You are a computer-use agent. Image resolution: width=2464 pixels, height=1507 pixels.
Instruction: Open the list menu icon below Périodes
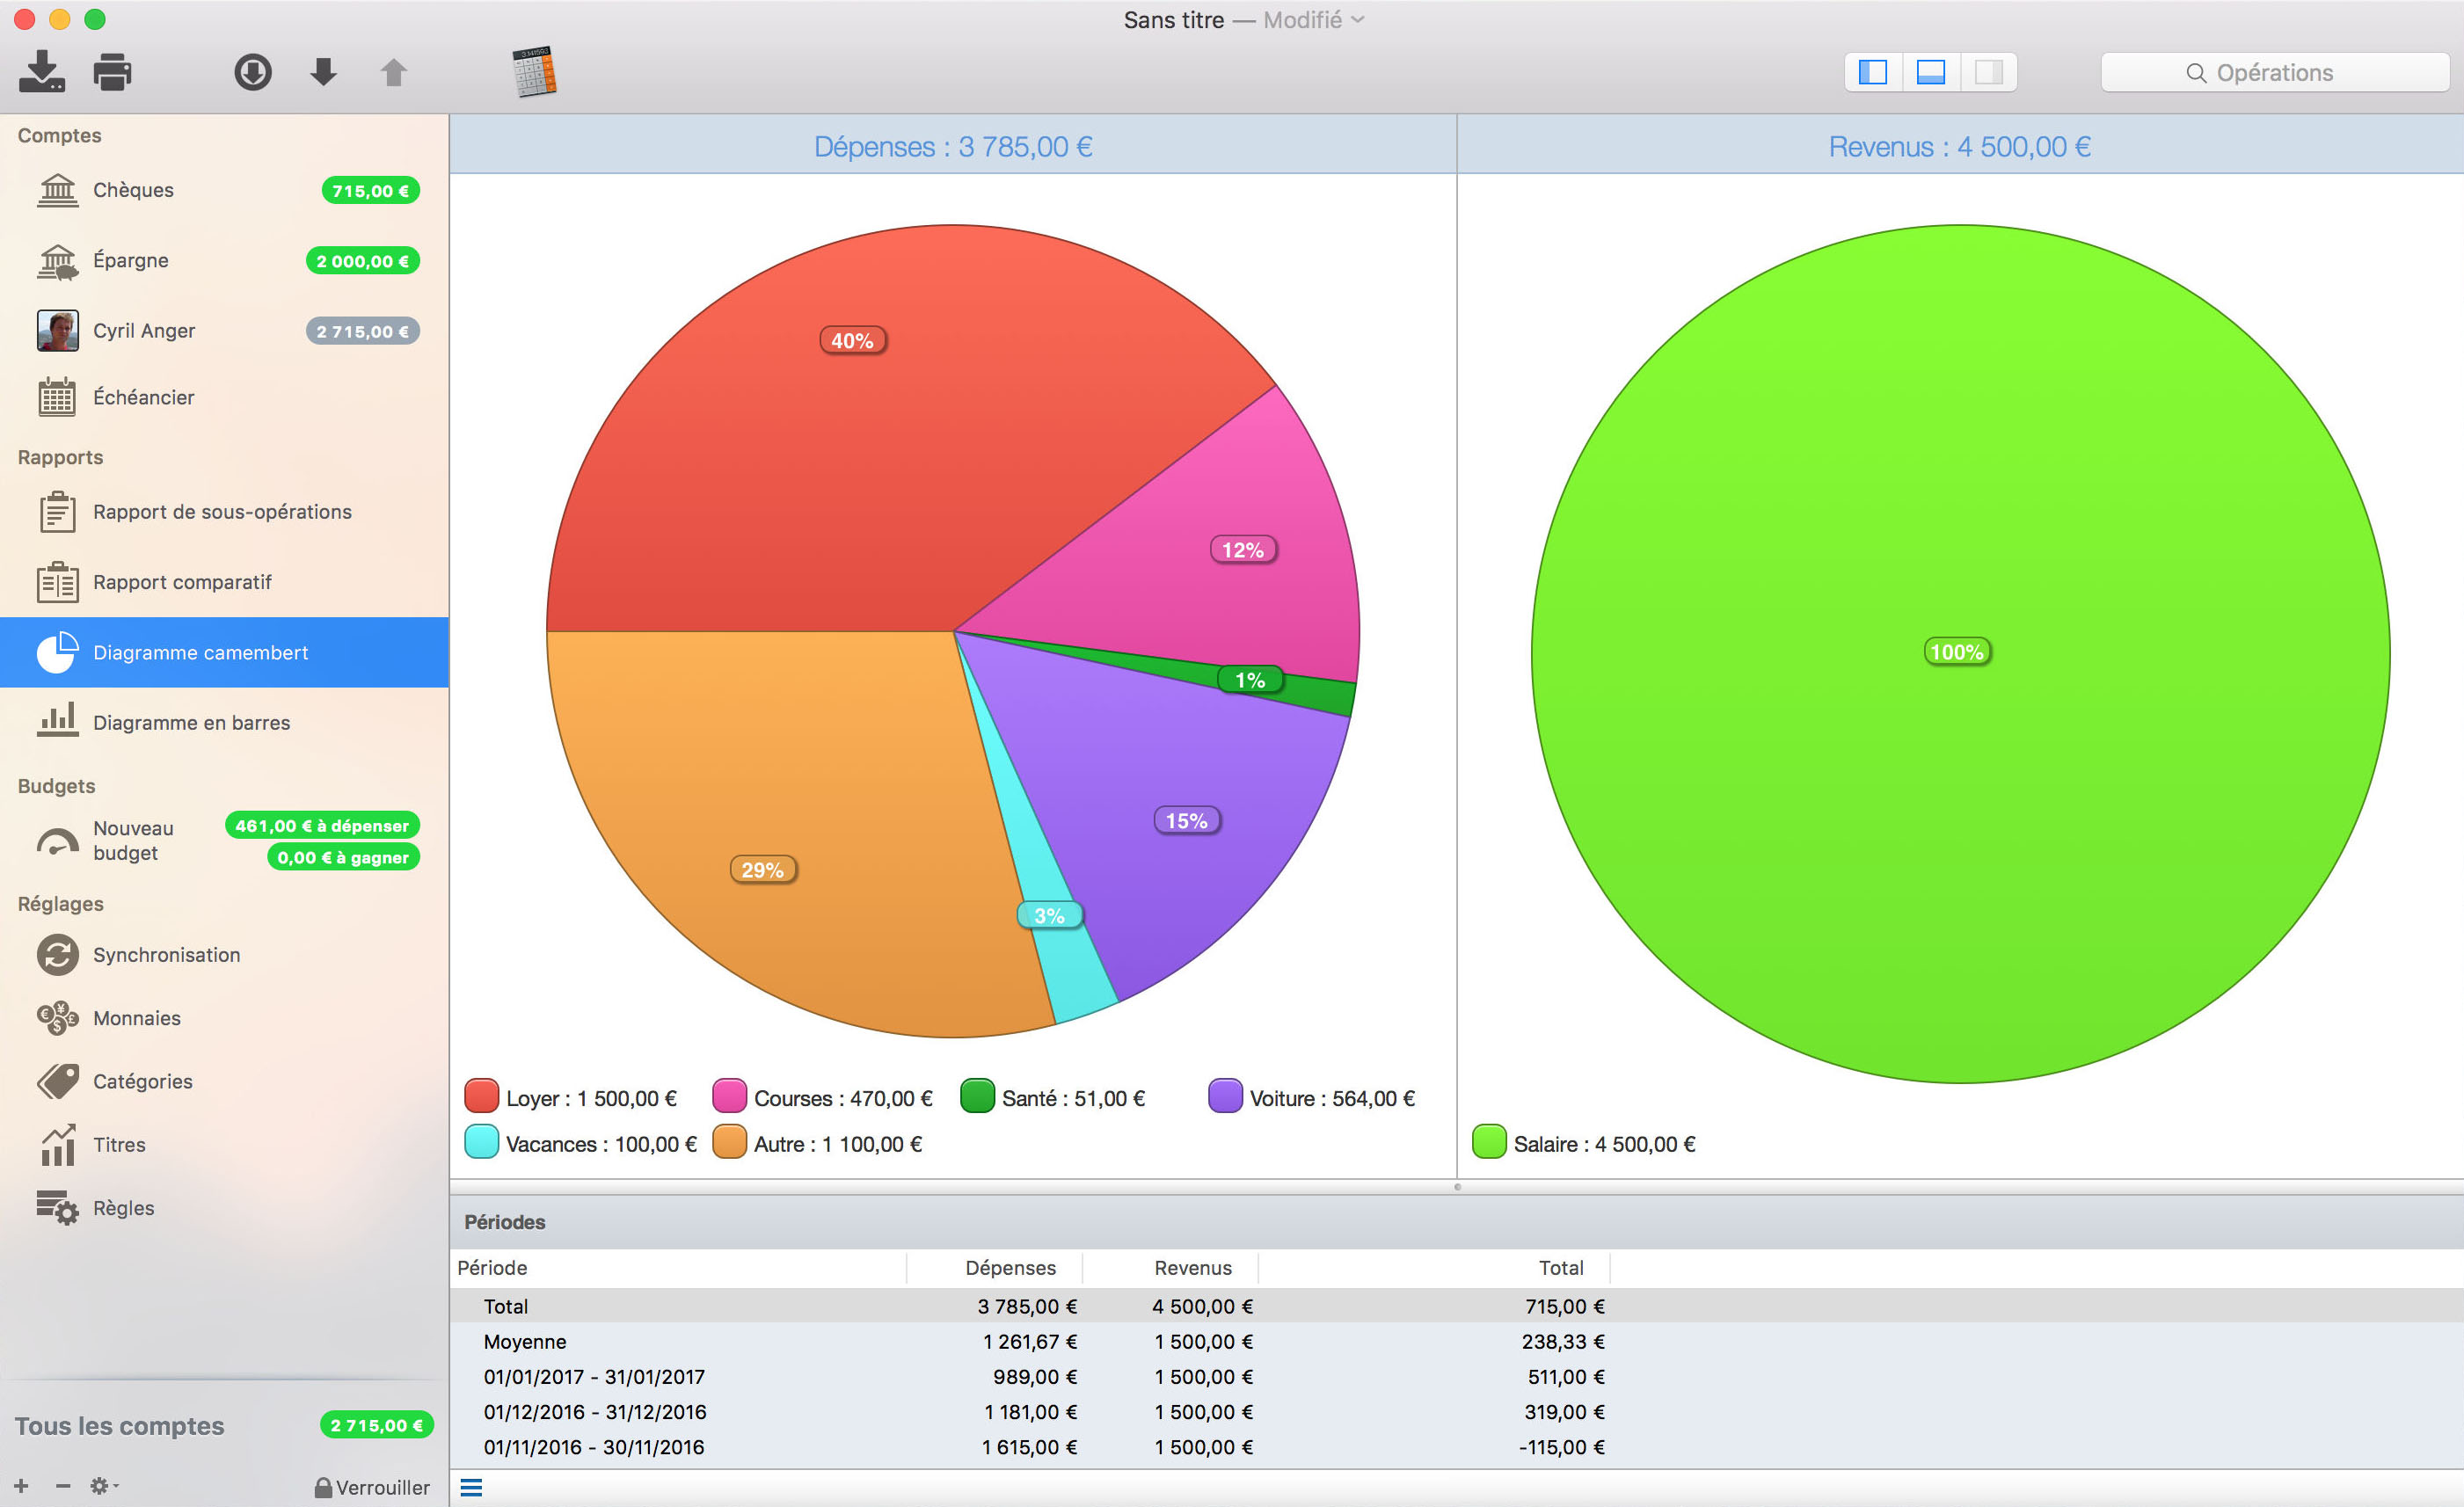471,1488
